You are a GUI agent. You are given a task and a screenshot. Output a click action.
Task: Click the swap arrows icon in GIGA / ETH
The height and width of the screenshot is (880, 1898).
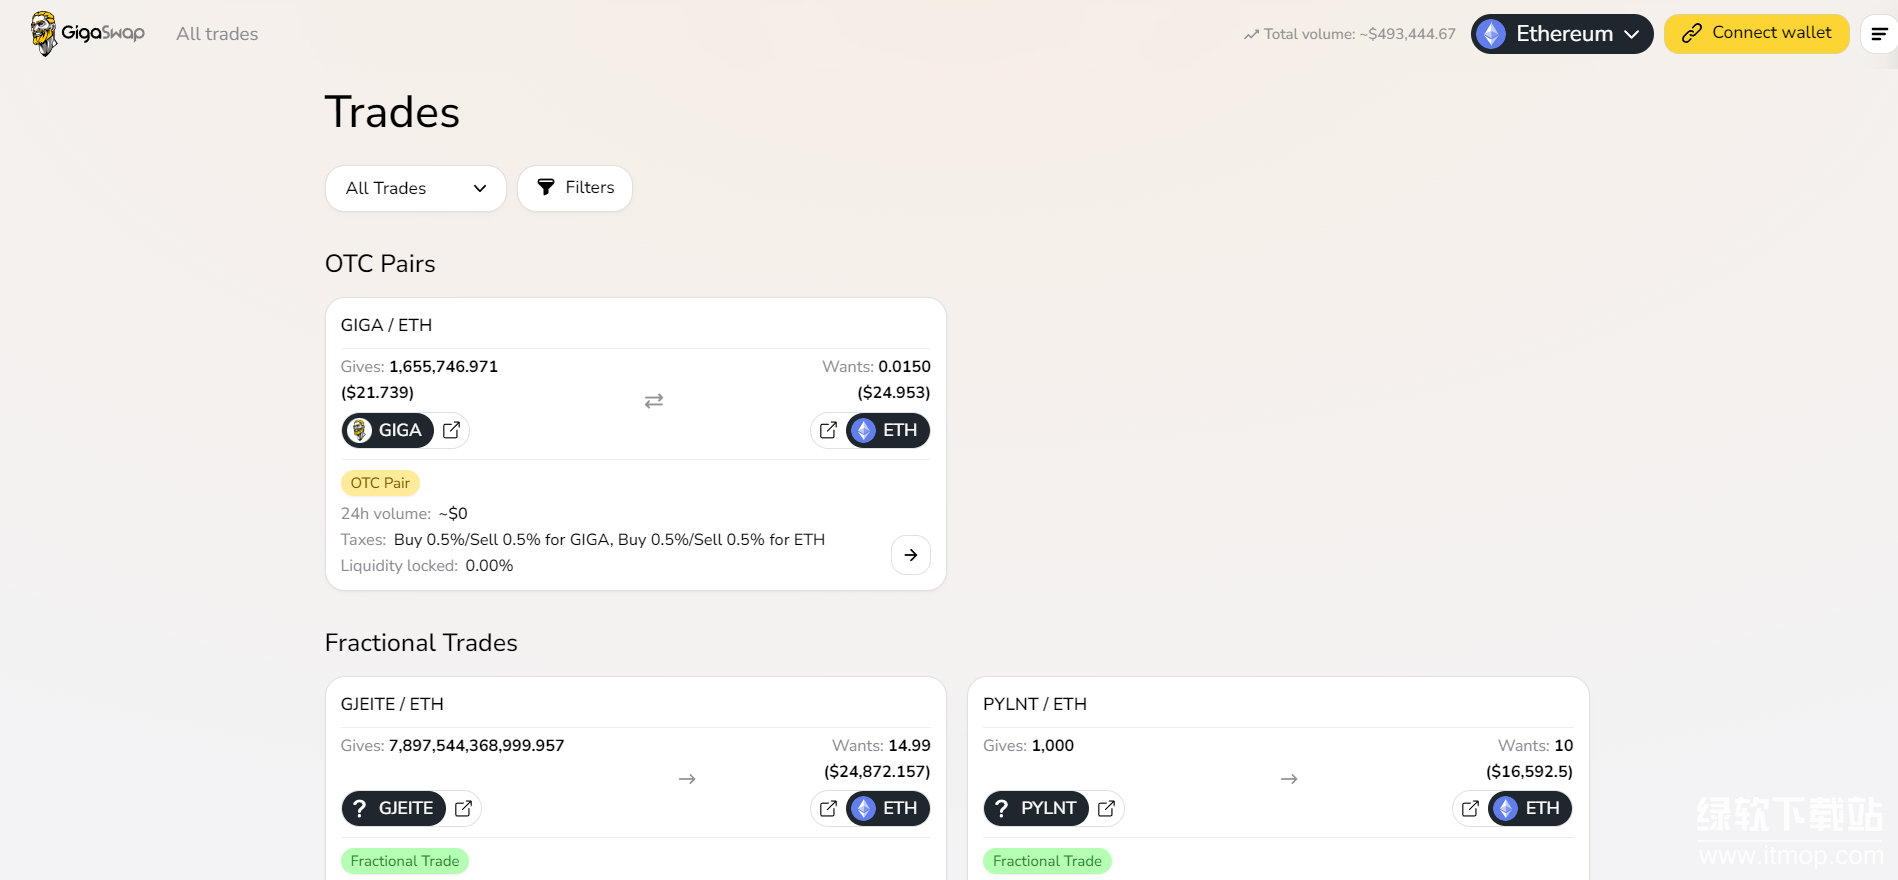pyautogui.click(x=654, y=401)
